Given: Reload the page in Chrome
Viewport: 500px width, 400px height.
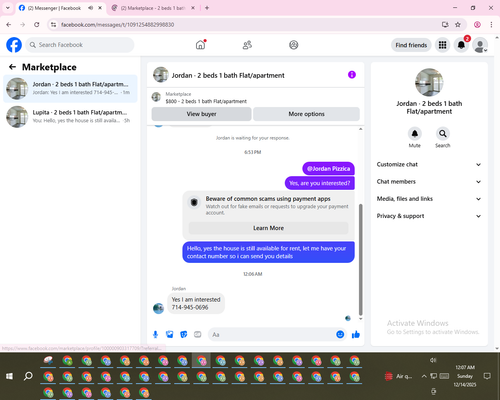Looking at the screenshot, I should tap(37, 25).
